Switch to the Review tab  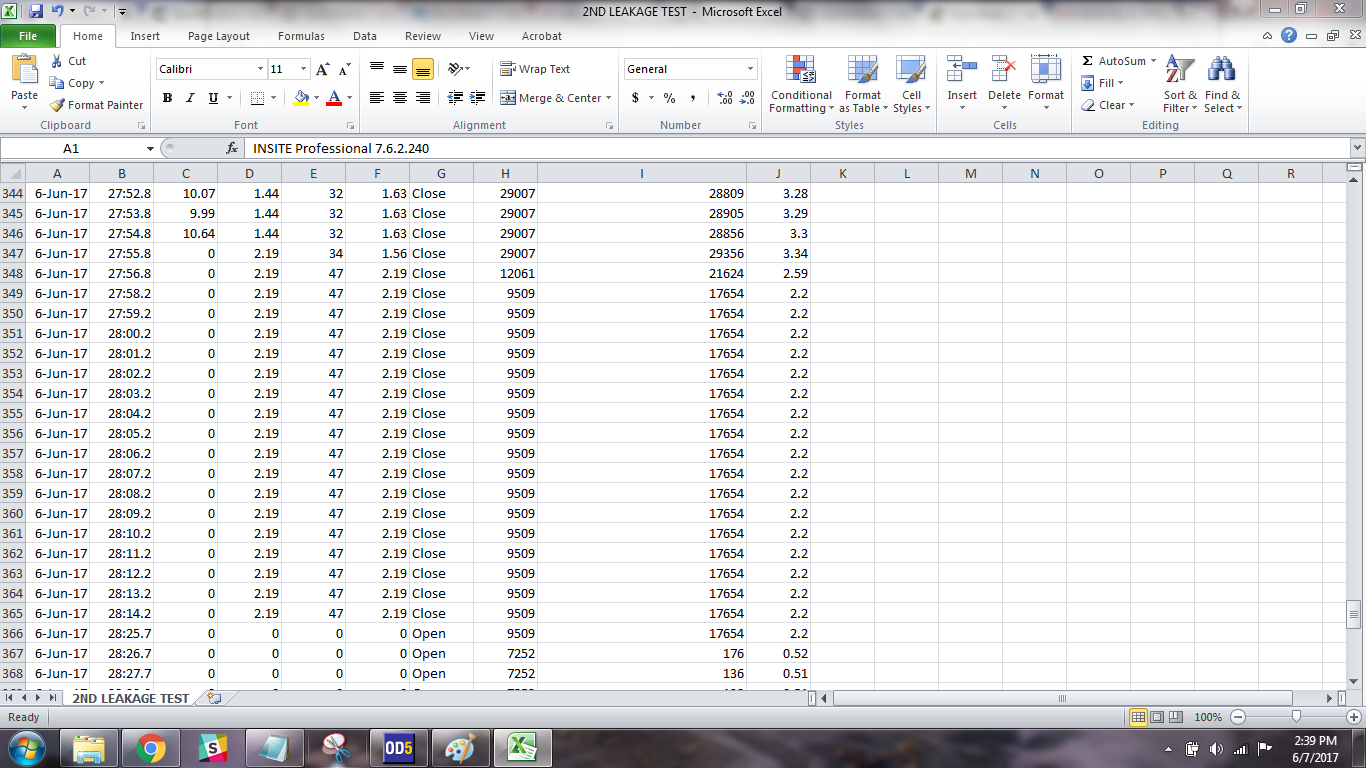click(x=423, y=36)
